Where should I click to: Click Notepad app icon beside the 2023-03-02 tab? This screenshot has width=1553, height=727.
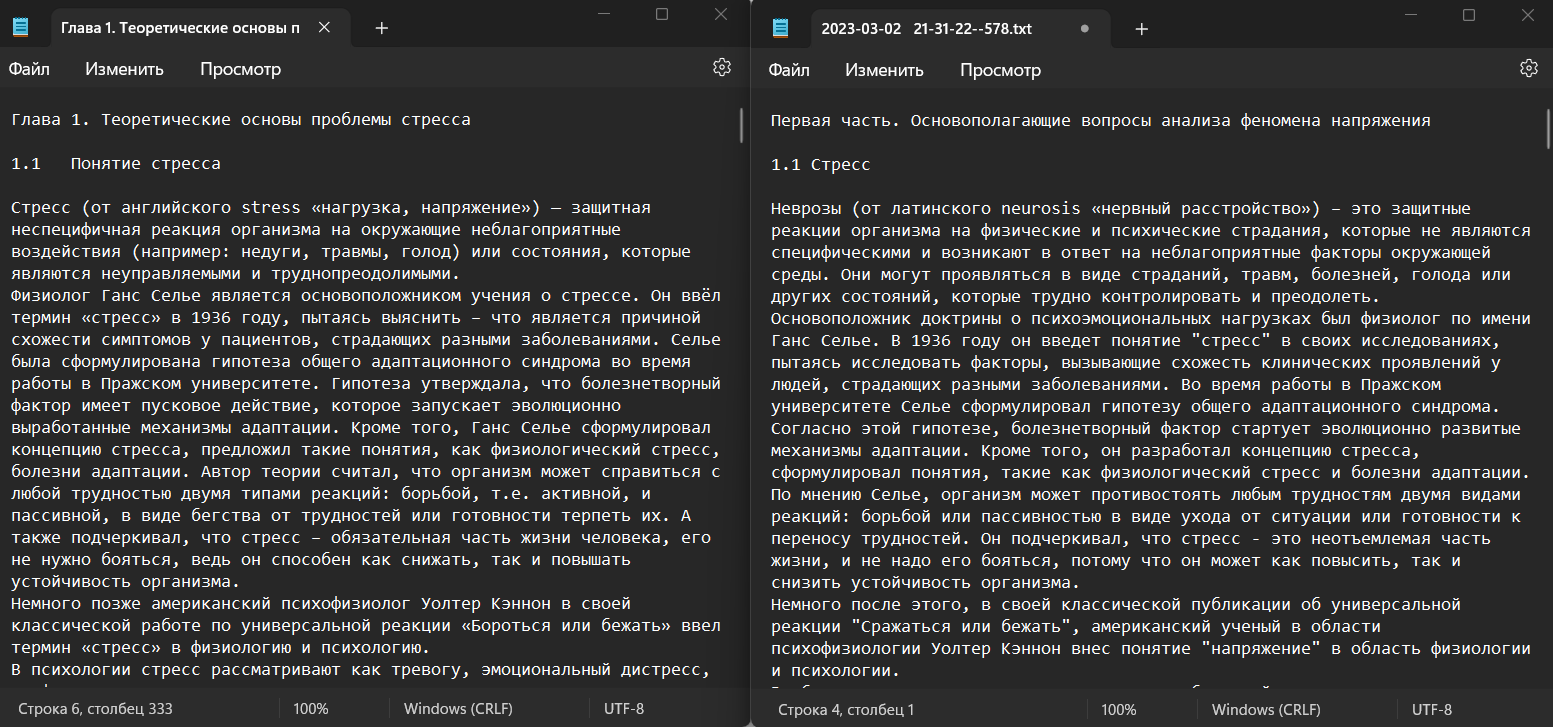coord(781,28)
